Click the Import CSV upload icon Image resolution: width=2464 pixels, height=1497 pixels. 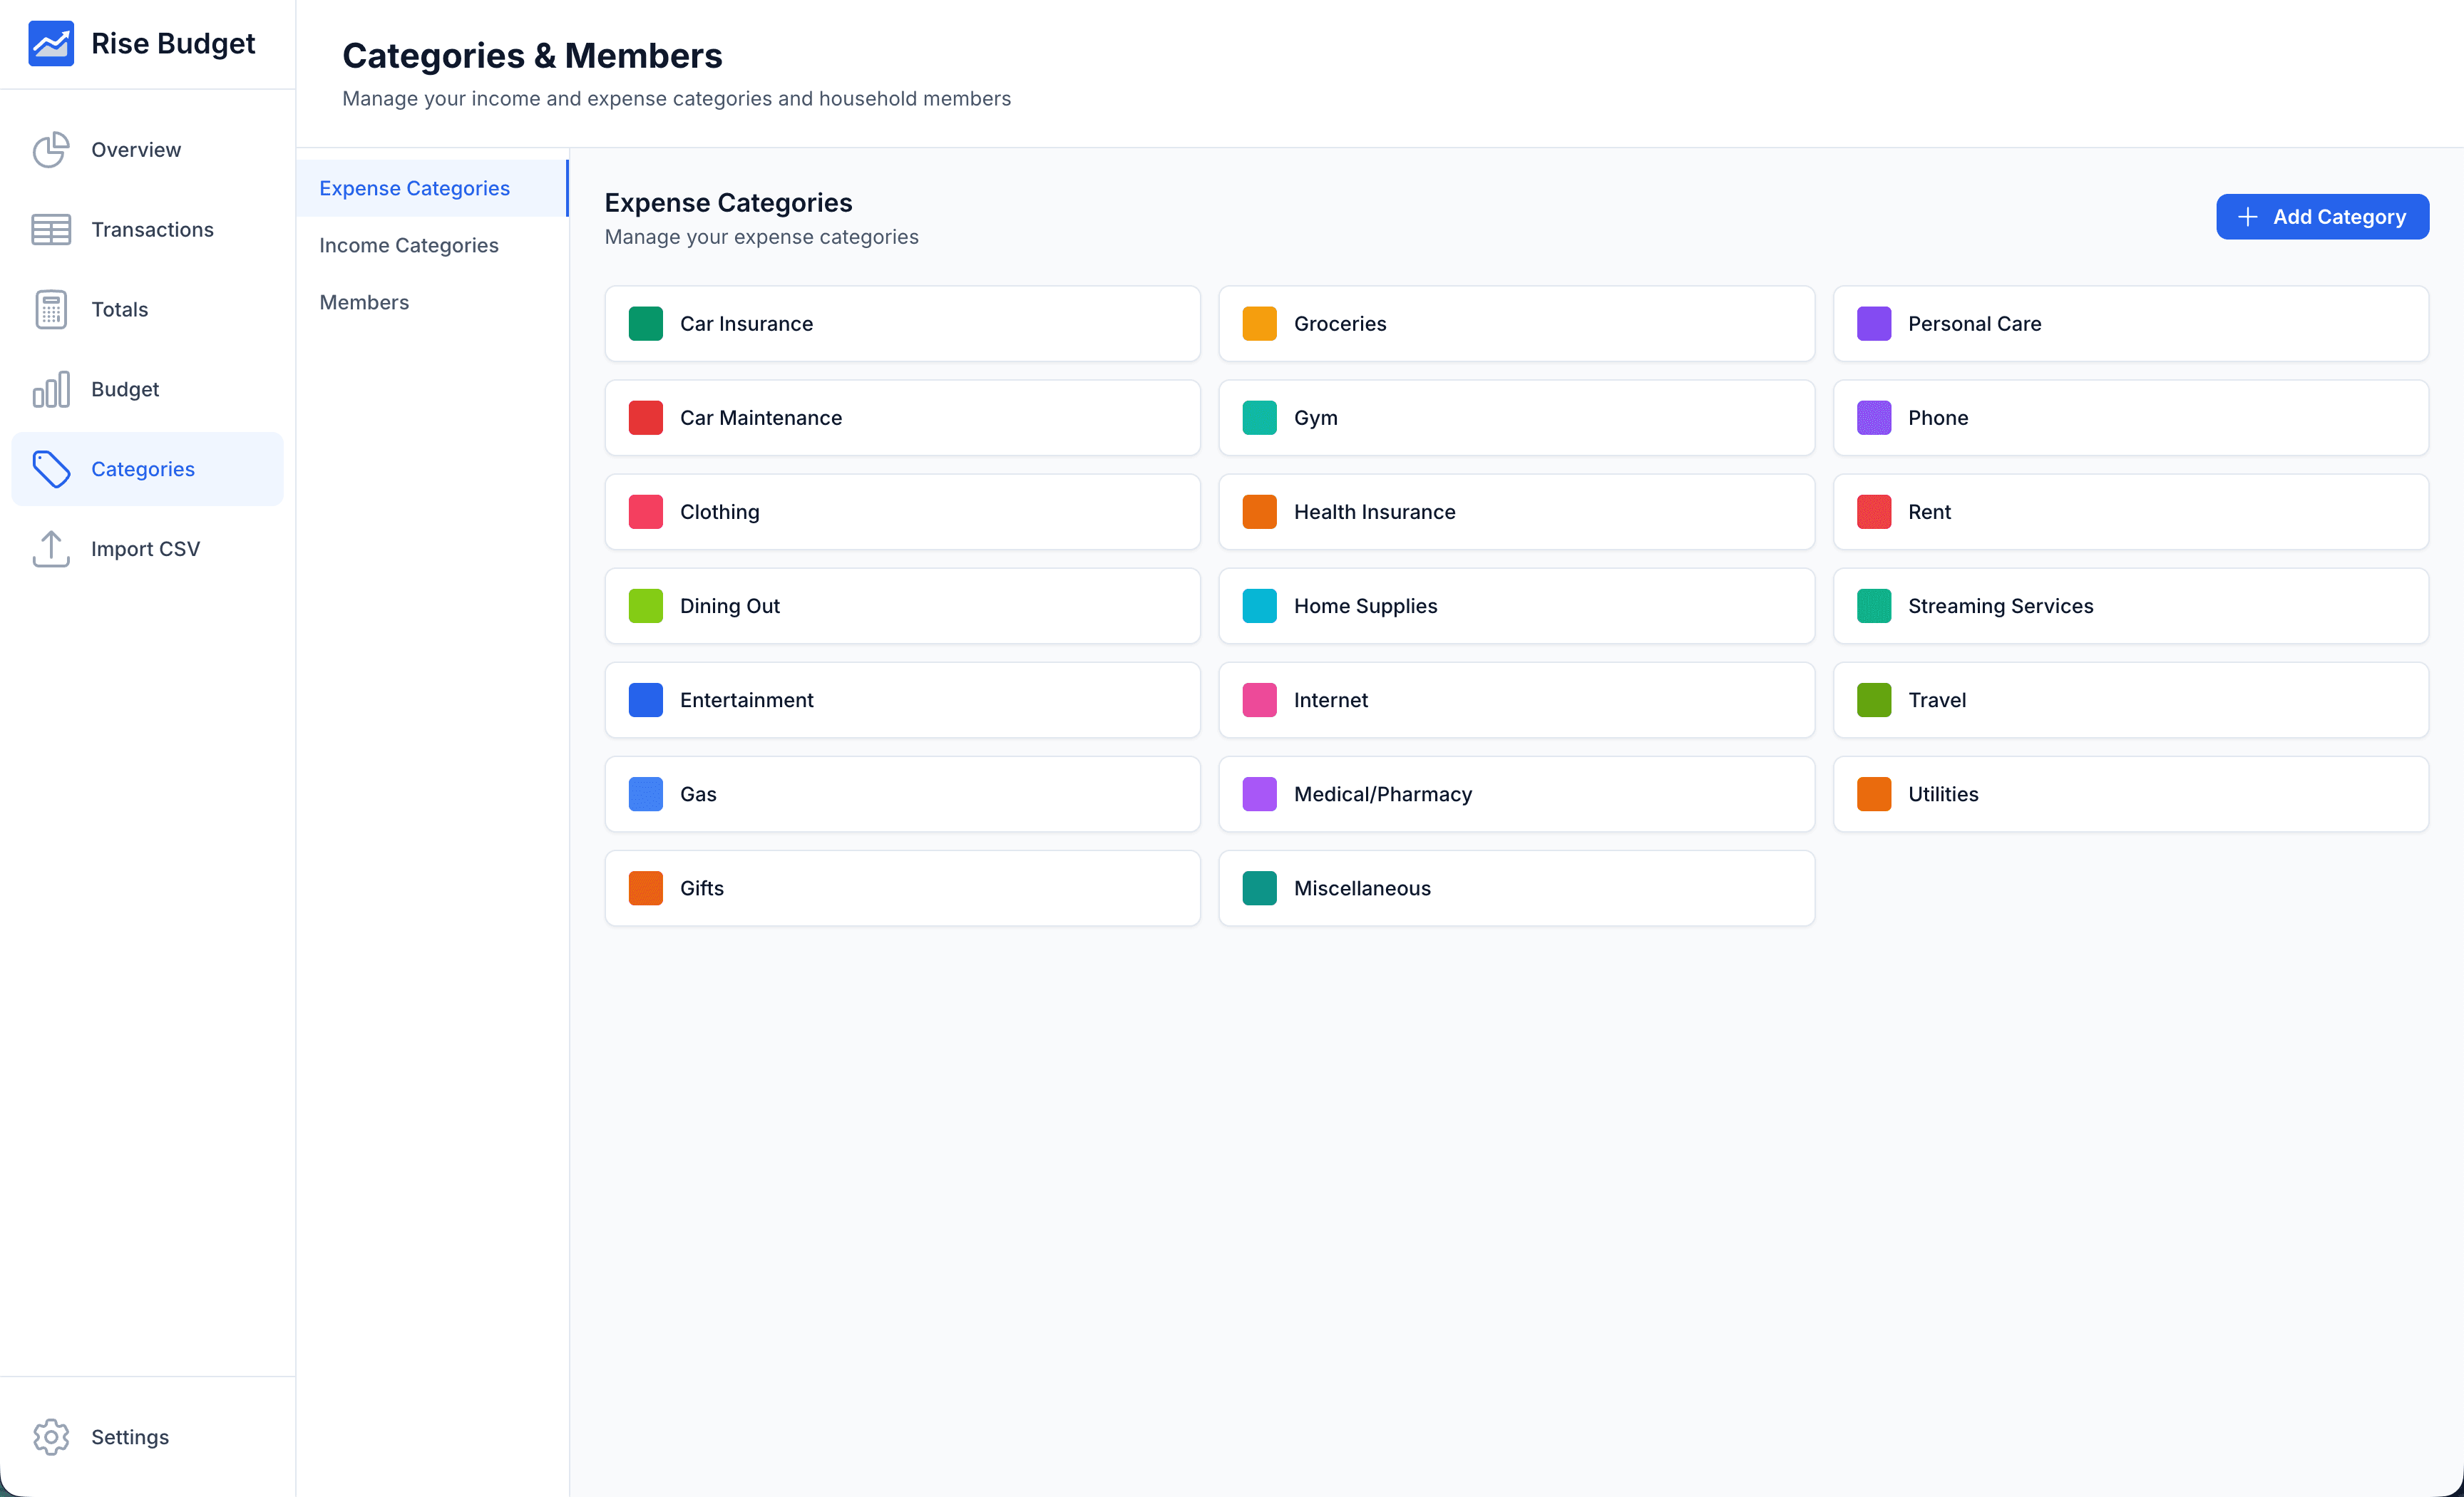(51, 549)
